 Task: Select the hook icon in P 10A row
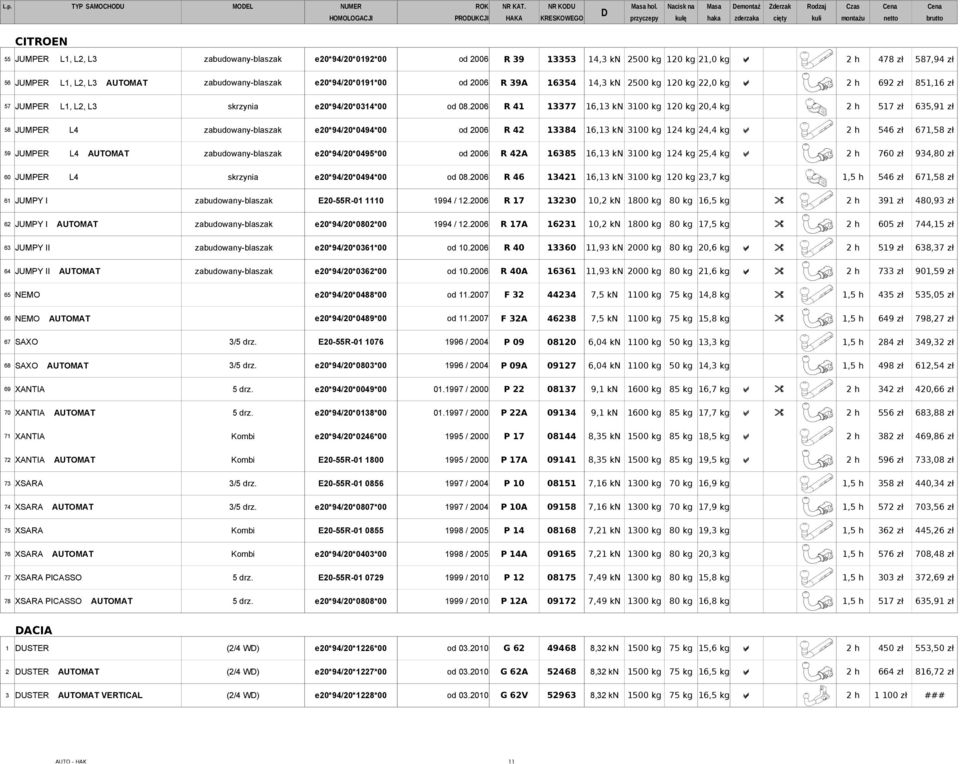coord(816,507)
